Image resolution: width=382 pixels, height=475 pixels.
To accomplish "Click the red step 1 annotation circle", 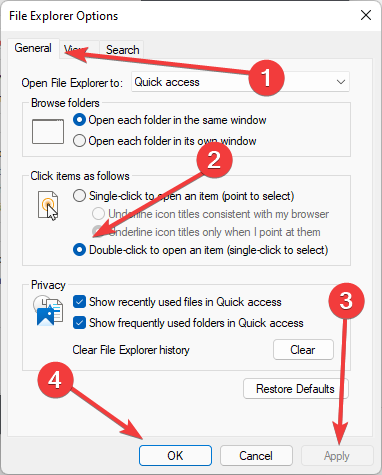I will pos(266,78).
